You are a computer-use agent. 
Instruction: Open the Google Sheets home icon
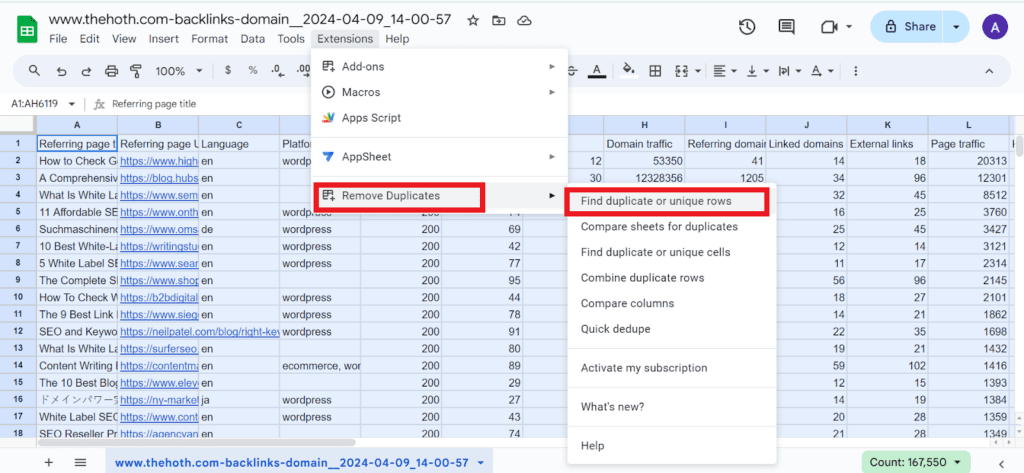(27, 29)
